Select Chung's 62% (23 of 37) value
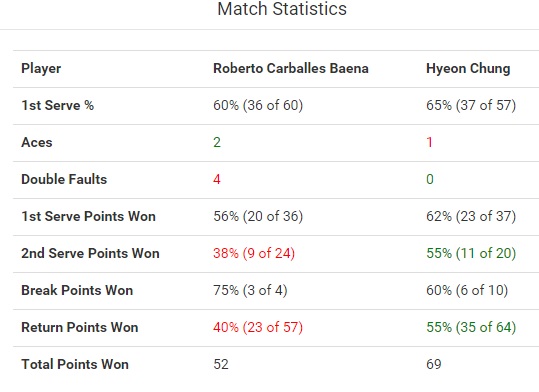The width and height of the screenshot is (539, 392). click(x=471, y=216)
